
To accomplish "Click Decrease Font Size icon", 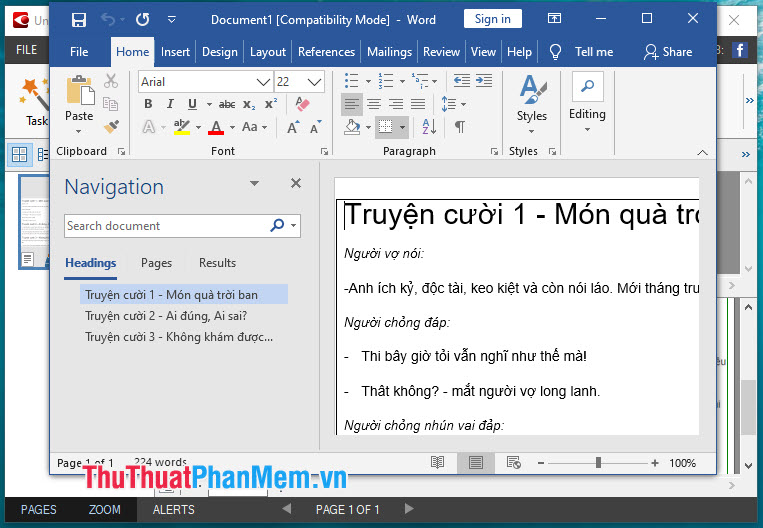I will [316, 127].
